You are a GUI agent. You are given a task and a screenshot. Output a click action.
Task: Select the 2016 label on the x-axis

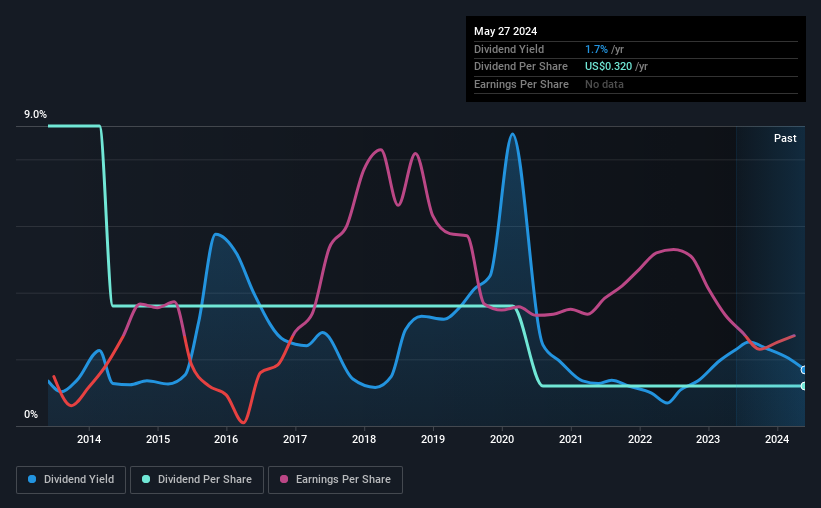[x=226, y=439]
